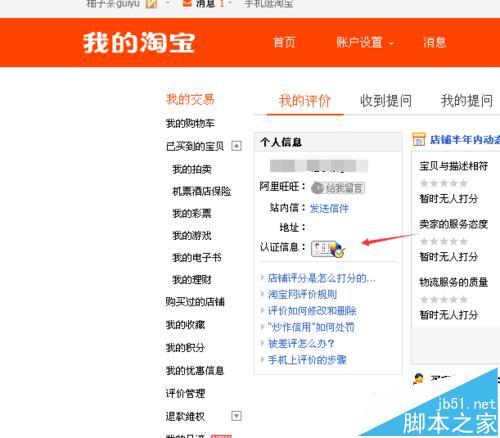This screenshot has height=438, width=500.
Task: Go to 首页 in the orange header
Action: 284,43
